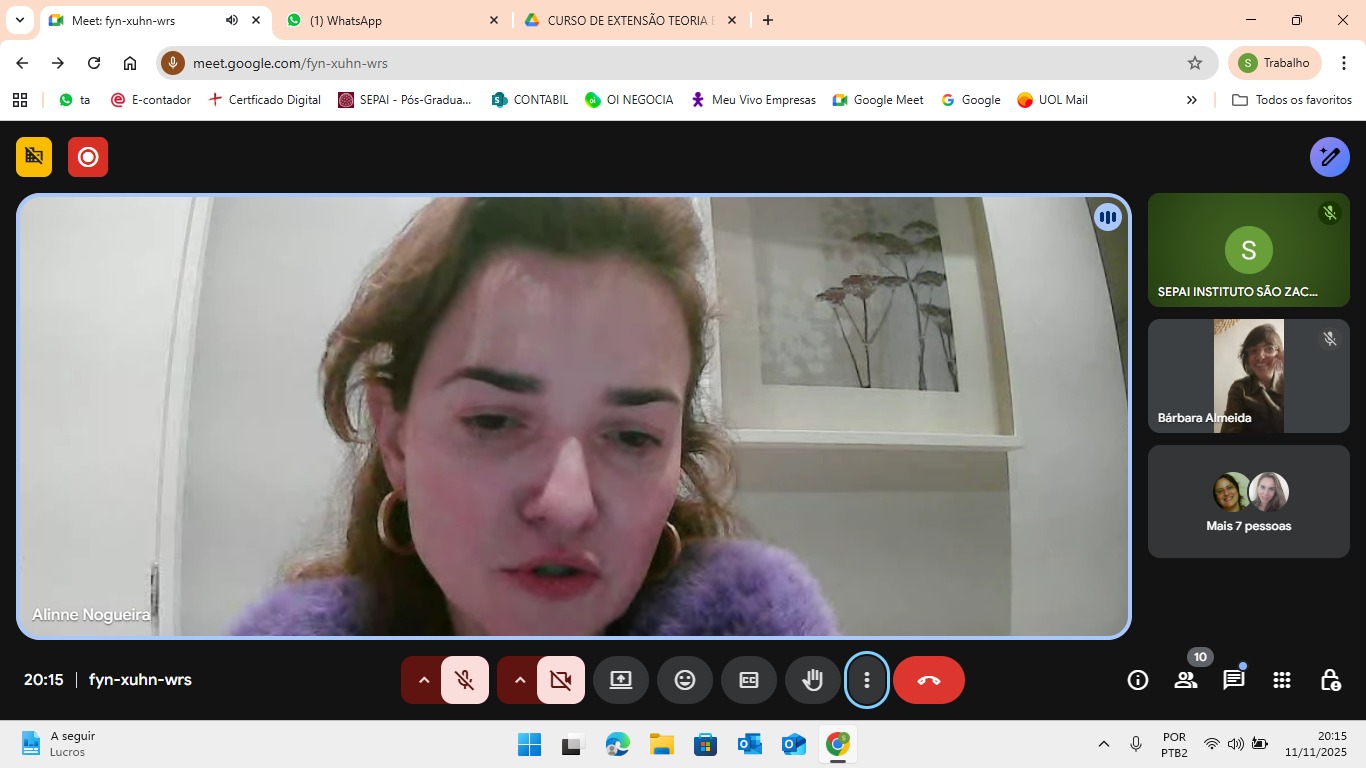Show the participants list icon
Image resolution: width=1366 pixels, height=768 pixels.
click(1185, 680)
